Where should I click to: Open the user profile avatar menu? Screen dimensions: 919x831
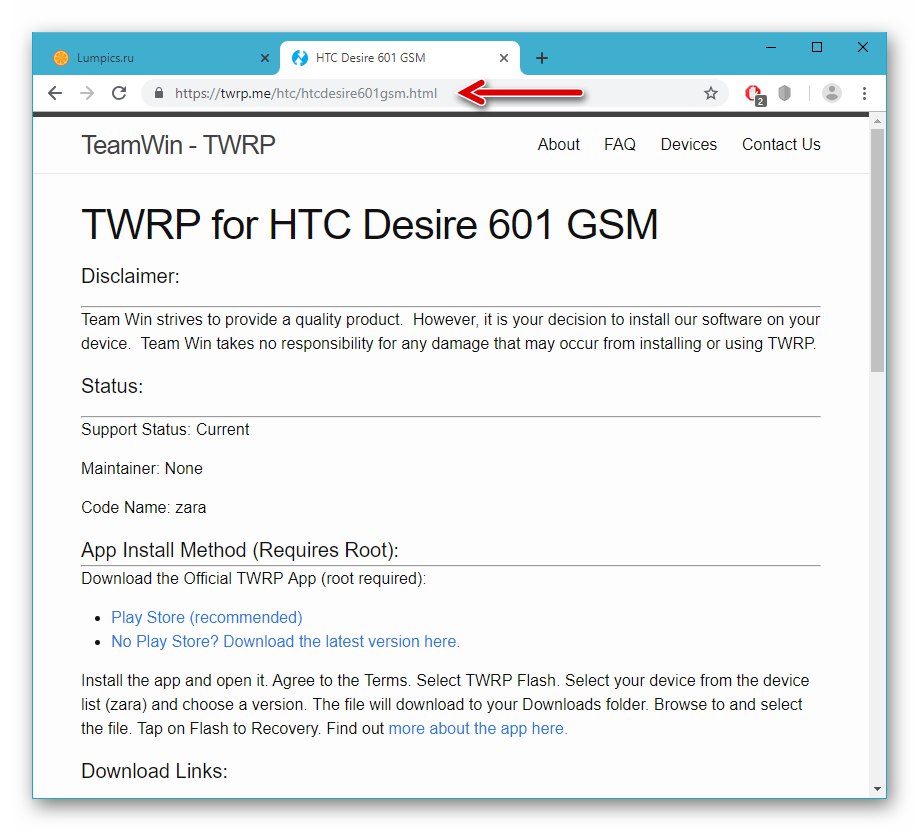pyautogui.click(x=832, y=93)
